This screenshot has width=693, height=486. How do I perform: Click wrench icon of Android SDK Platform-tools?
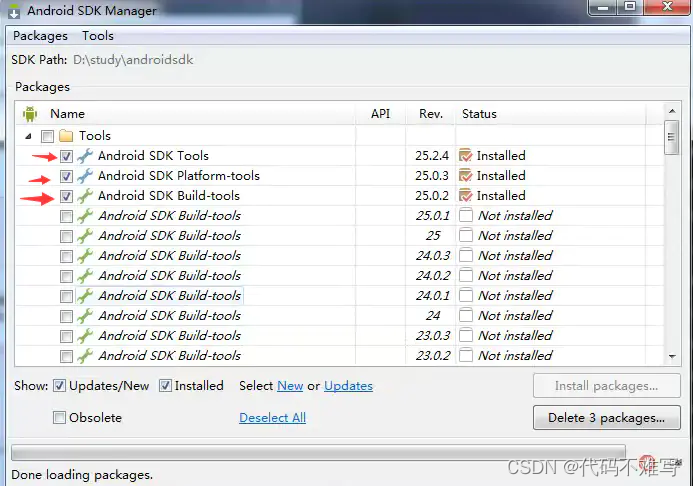(85, 176)
